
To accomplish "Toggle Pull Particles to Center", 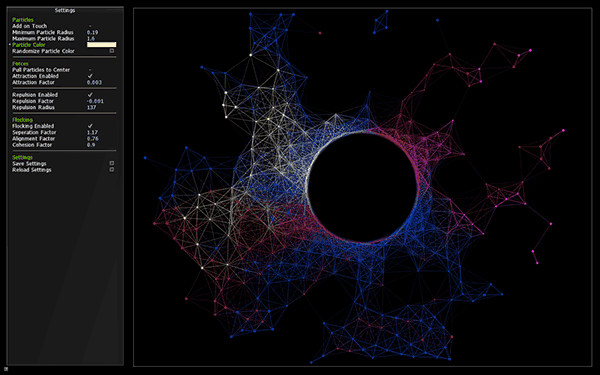I will [90, 70].
